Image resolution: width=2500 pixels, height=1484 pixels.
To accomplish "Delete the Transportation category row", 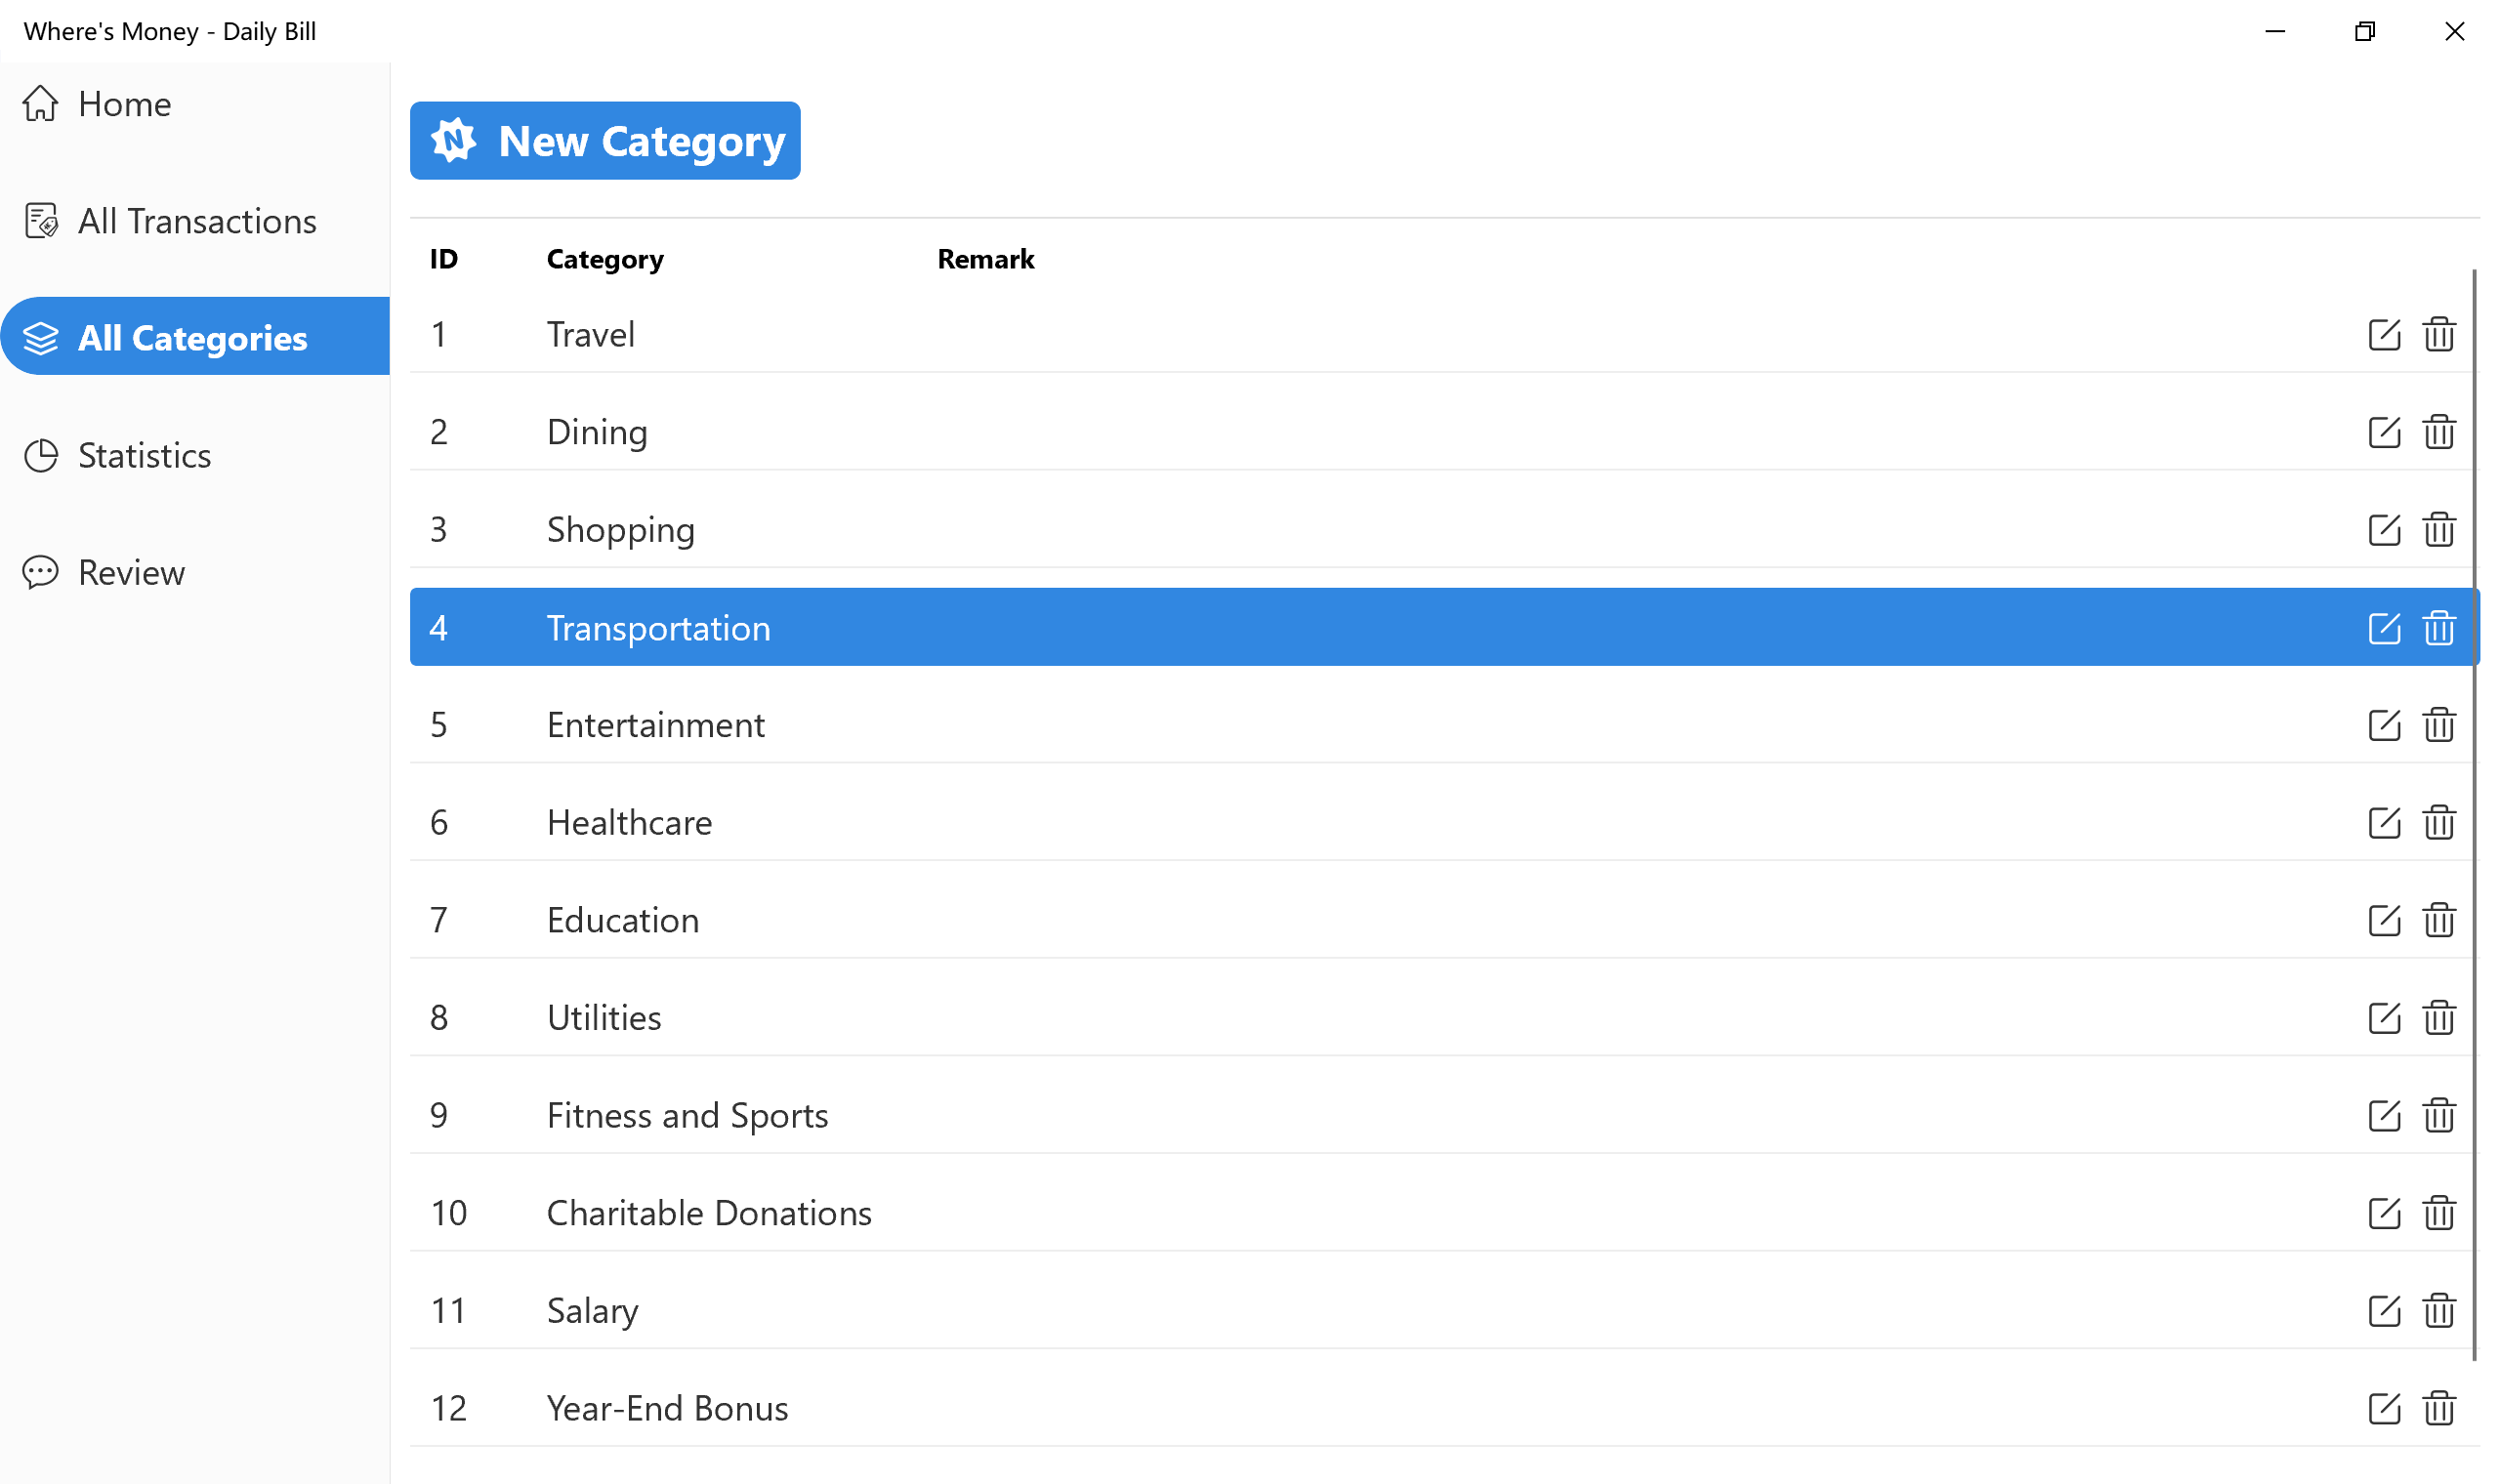I will pyautogui.click(x=2438, y=628).
